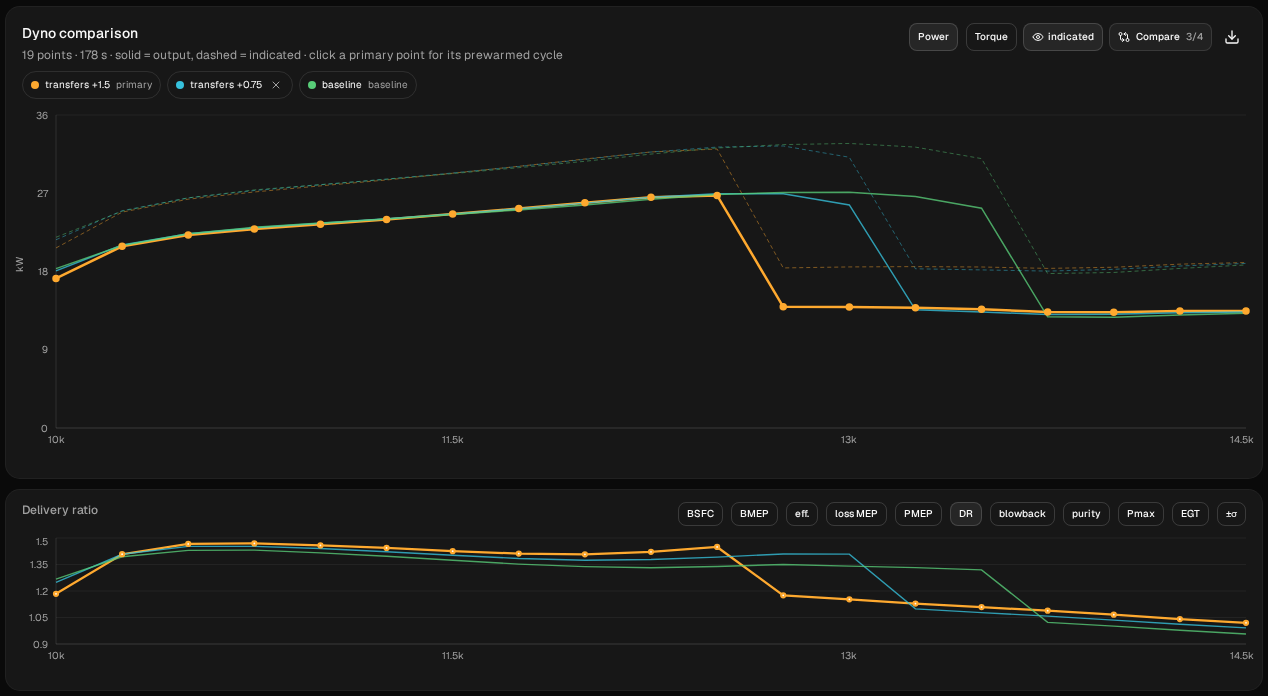Show the BSFC metric
Viewport: 1268px width, 696px height.
click(701, 514)
